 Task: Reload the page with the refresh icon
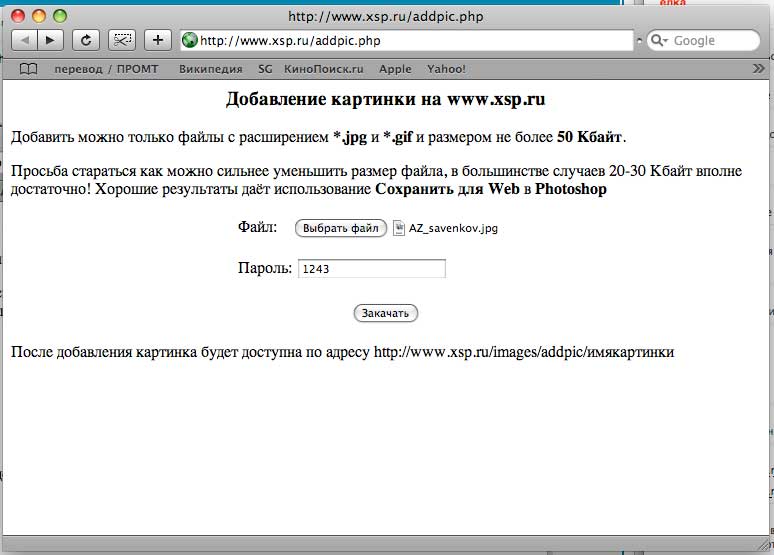click(x=86, y=40)
